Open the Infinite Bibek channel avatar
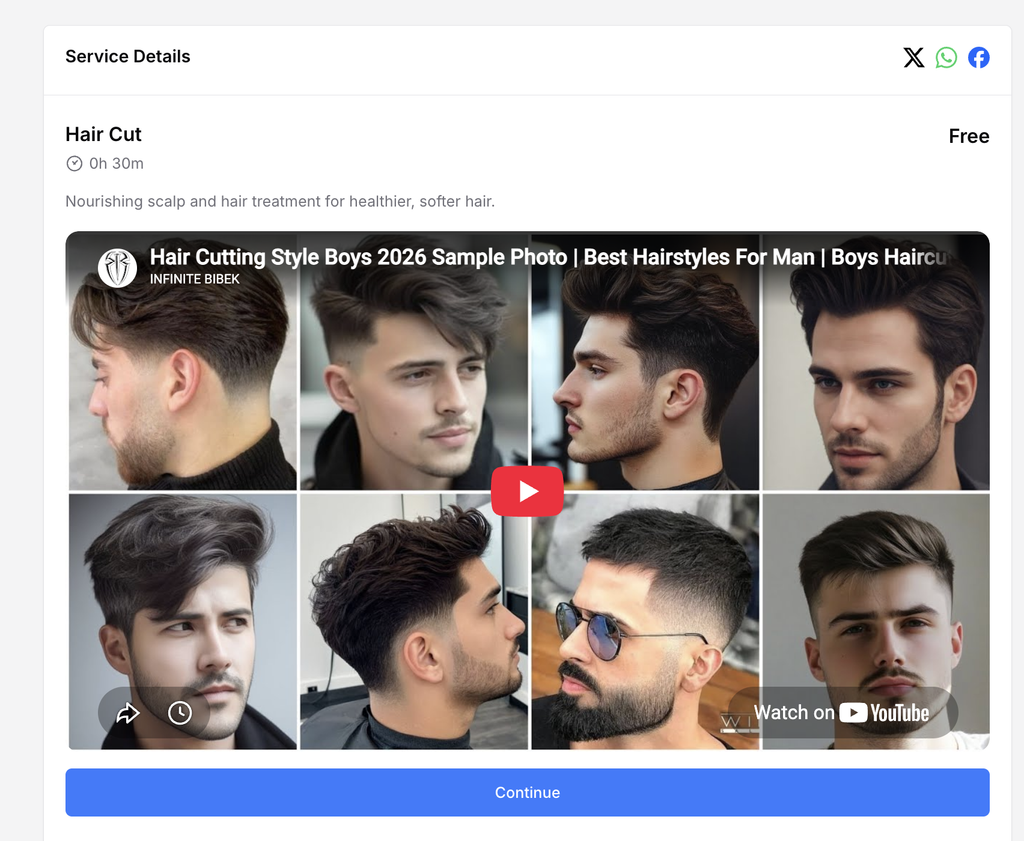This screenshot has width=1024, height=841. click(117, 268)
